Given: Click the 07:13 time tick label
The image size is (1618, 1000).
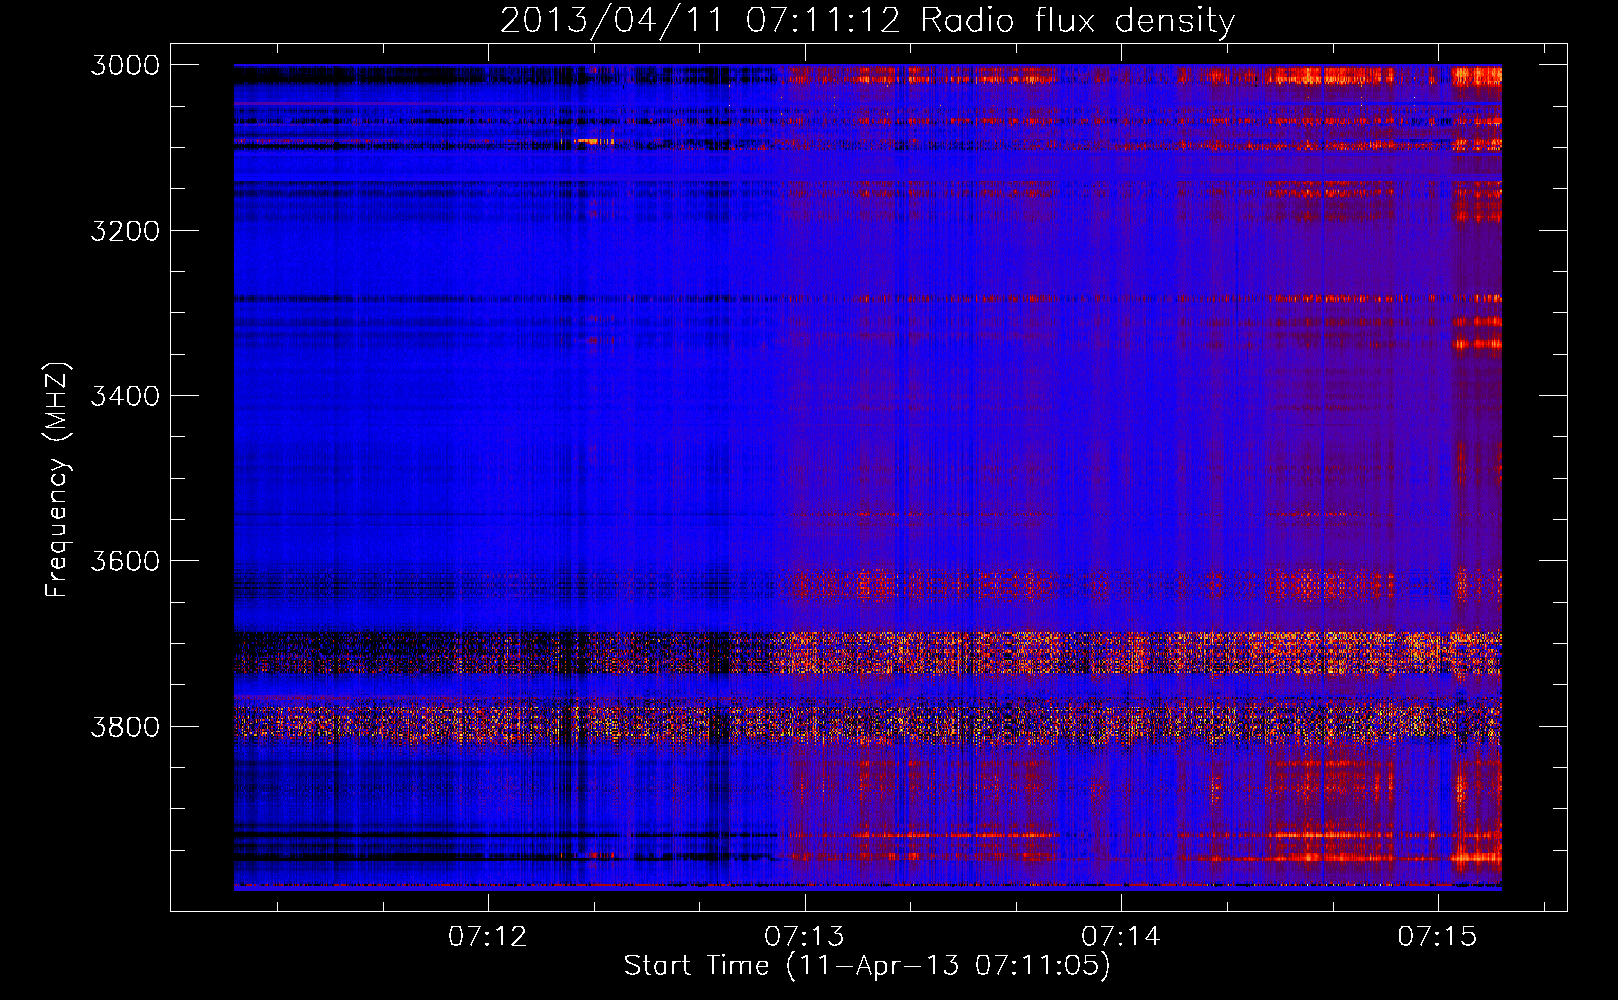Looking at the screenshot, I should click(805, 936).
